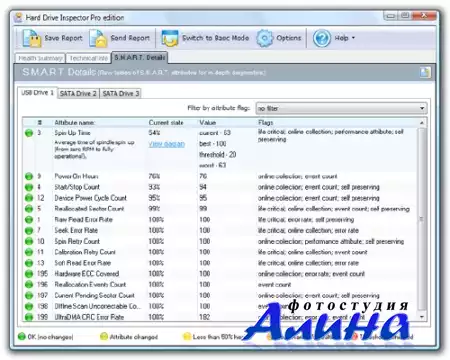Switch to the Technical Info tab
The width and height of the screenshot is (450, 360).
89,58
